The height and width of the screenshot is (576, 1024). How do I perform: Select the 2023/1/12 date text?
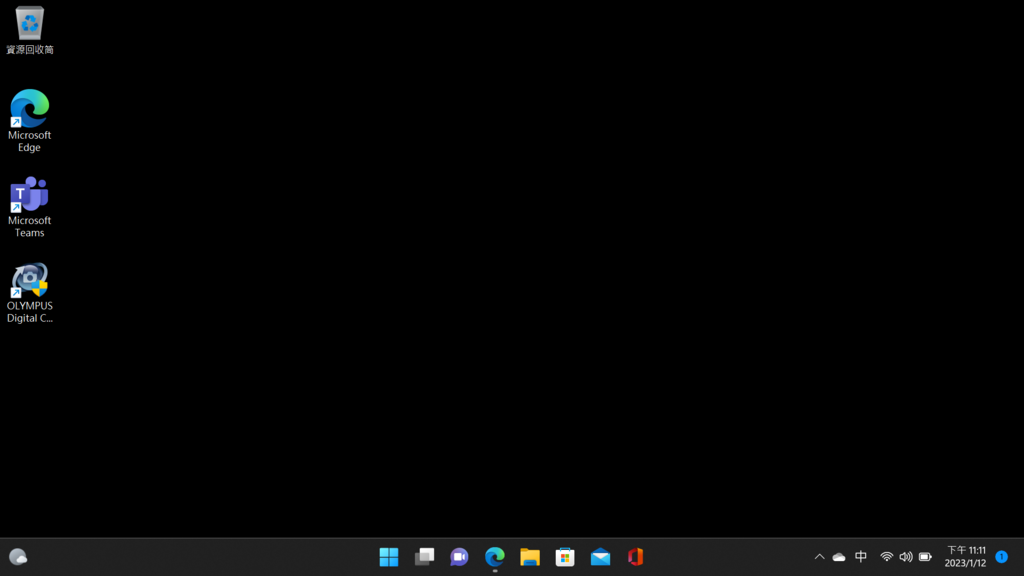[x=965, y=563]
